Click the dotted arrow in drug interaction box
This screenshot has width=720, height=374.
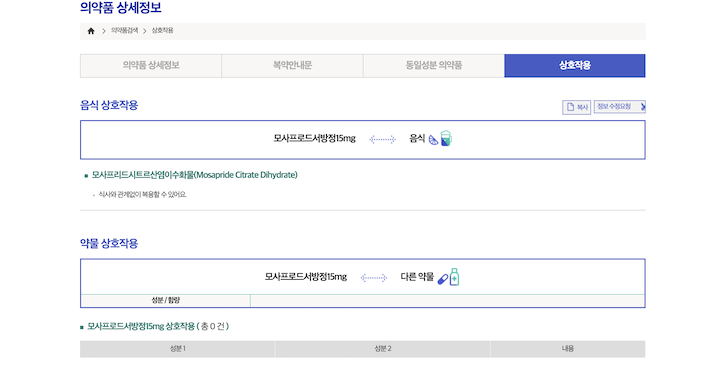point(374,278)
